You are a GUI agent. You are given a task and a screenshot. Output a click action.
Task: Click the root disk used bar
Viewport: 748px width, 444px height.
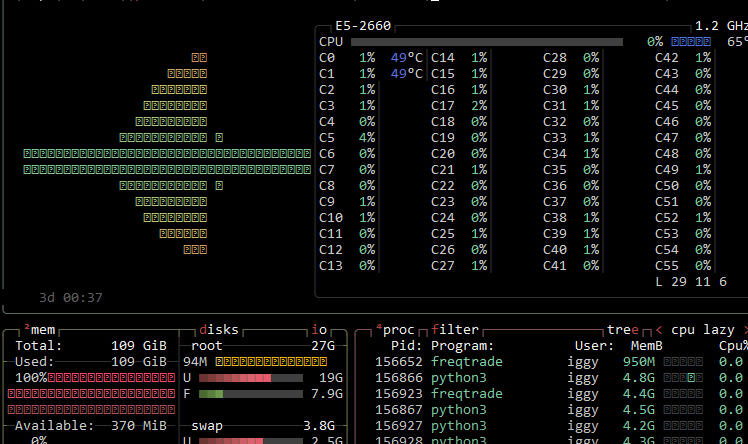(251, 378)
